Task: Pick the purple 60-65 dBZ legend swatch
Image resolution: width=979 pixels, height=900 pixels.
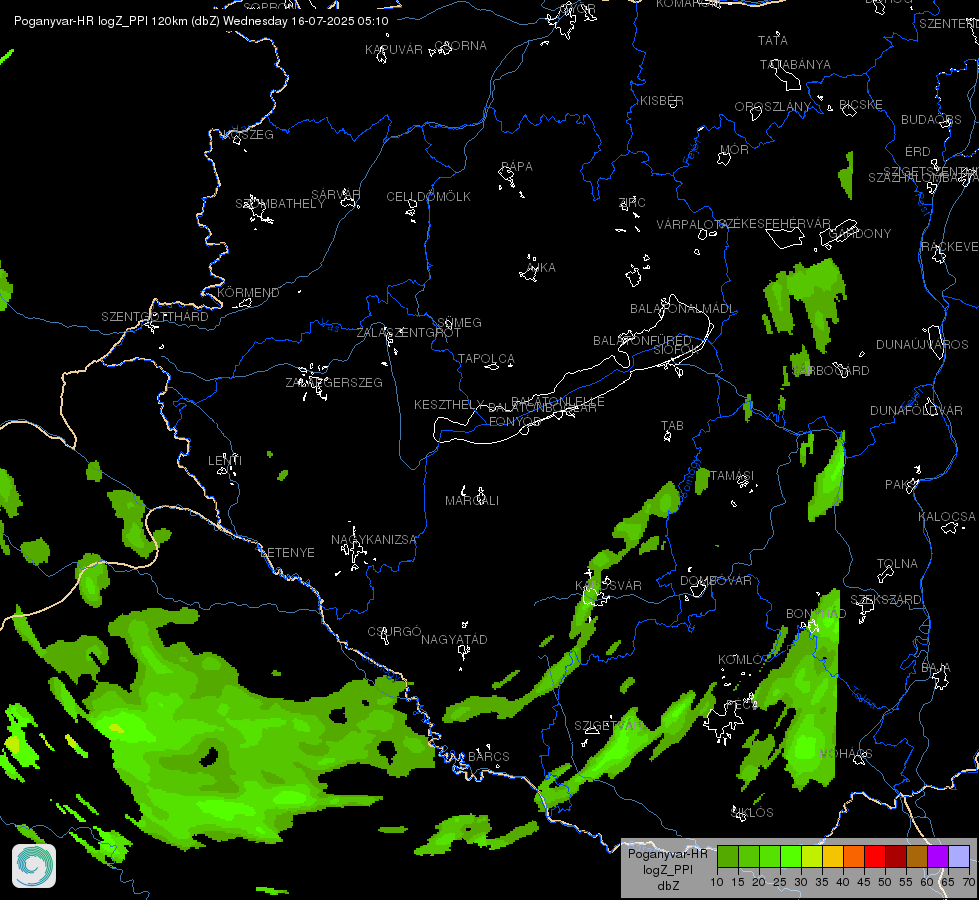Action: coord(937,856)
